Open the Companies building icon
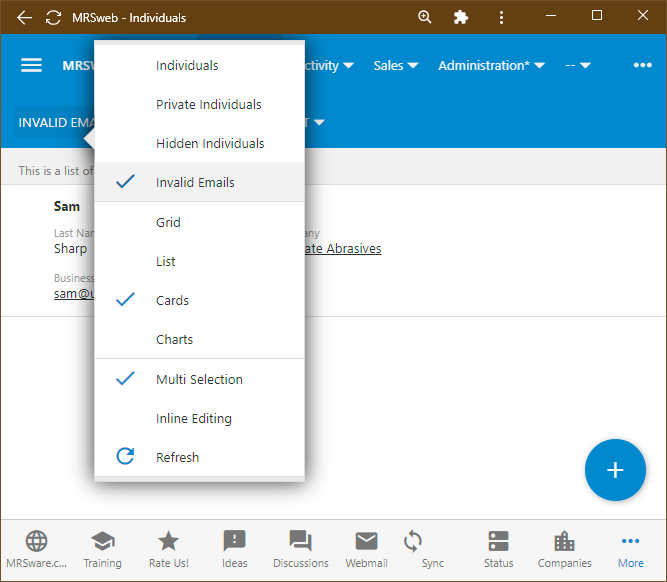 point(564,541)
